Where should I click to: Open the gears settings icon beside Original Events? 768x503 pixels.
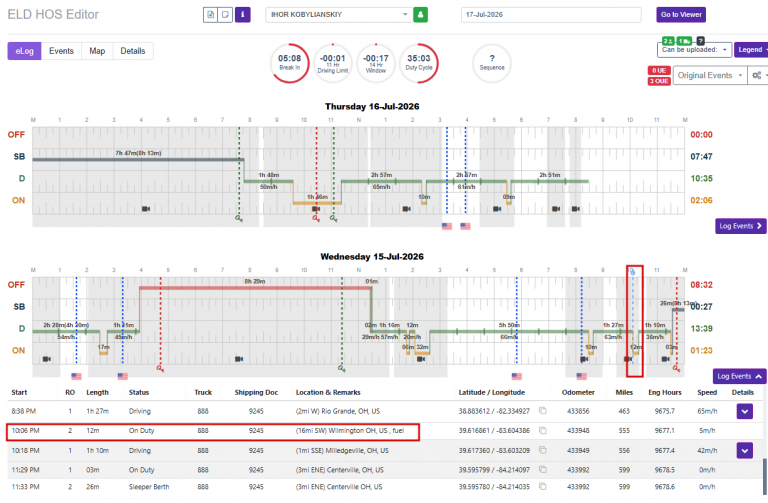(757, 75)
